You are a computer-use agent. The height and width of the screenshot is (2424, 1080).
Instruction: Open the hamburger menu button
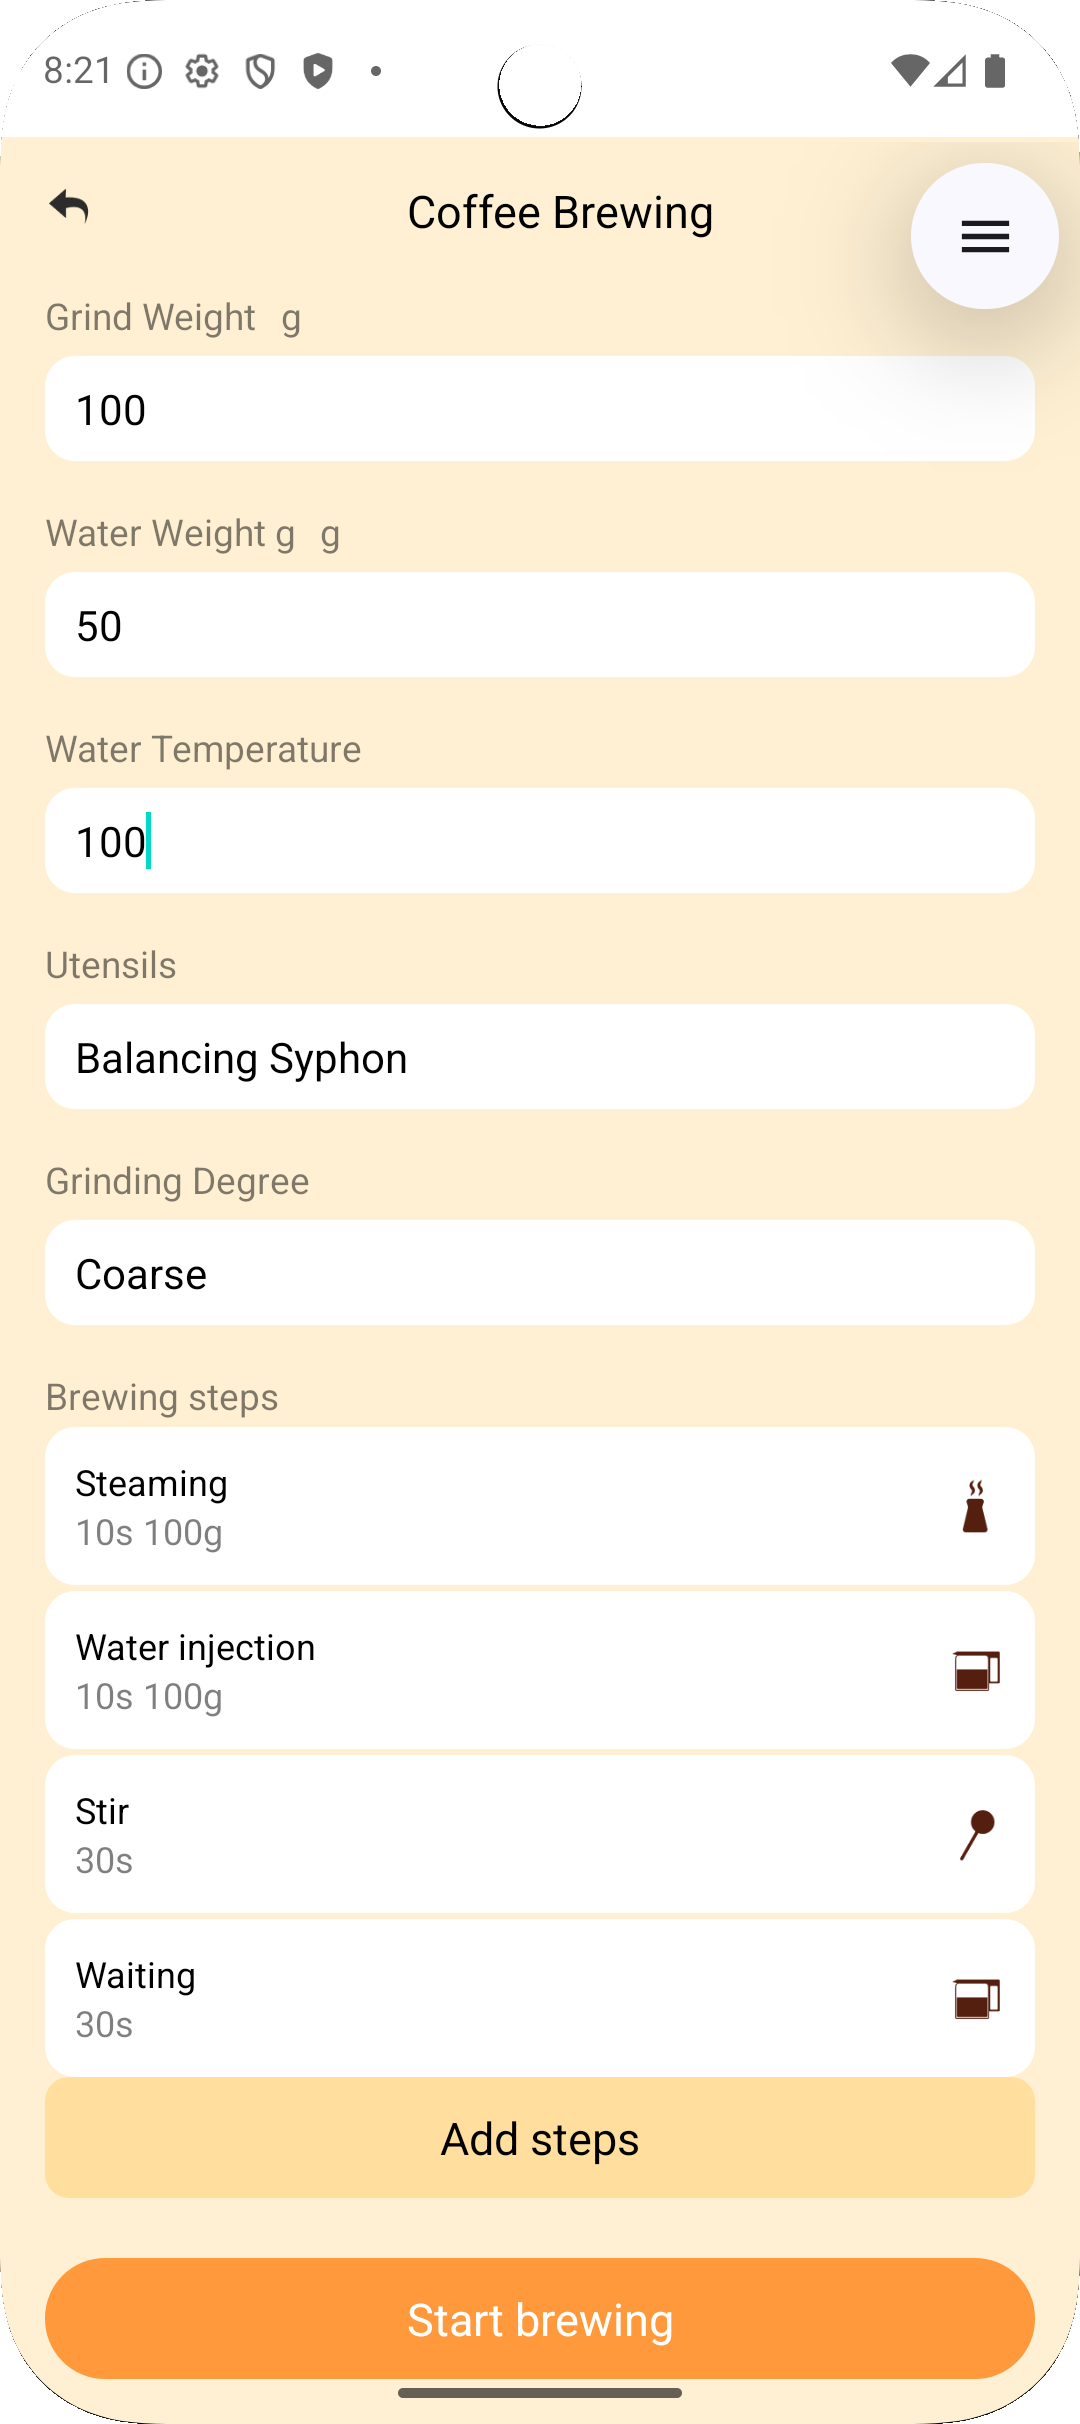[984, 237]
